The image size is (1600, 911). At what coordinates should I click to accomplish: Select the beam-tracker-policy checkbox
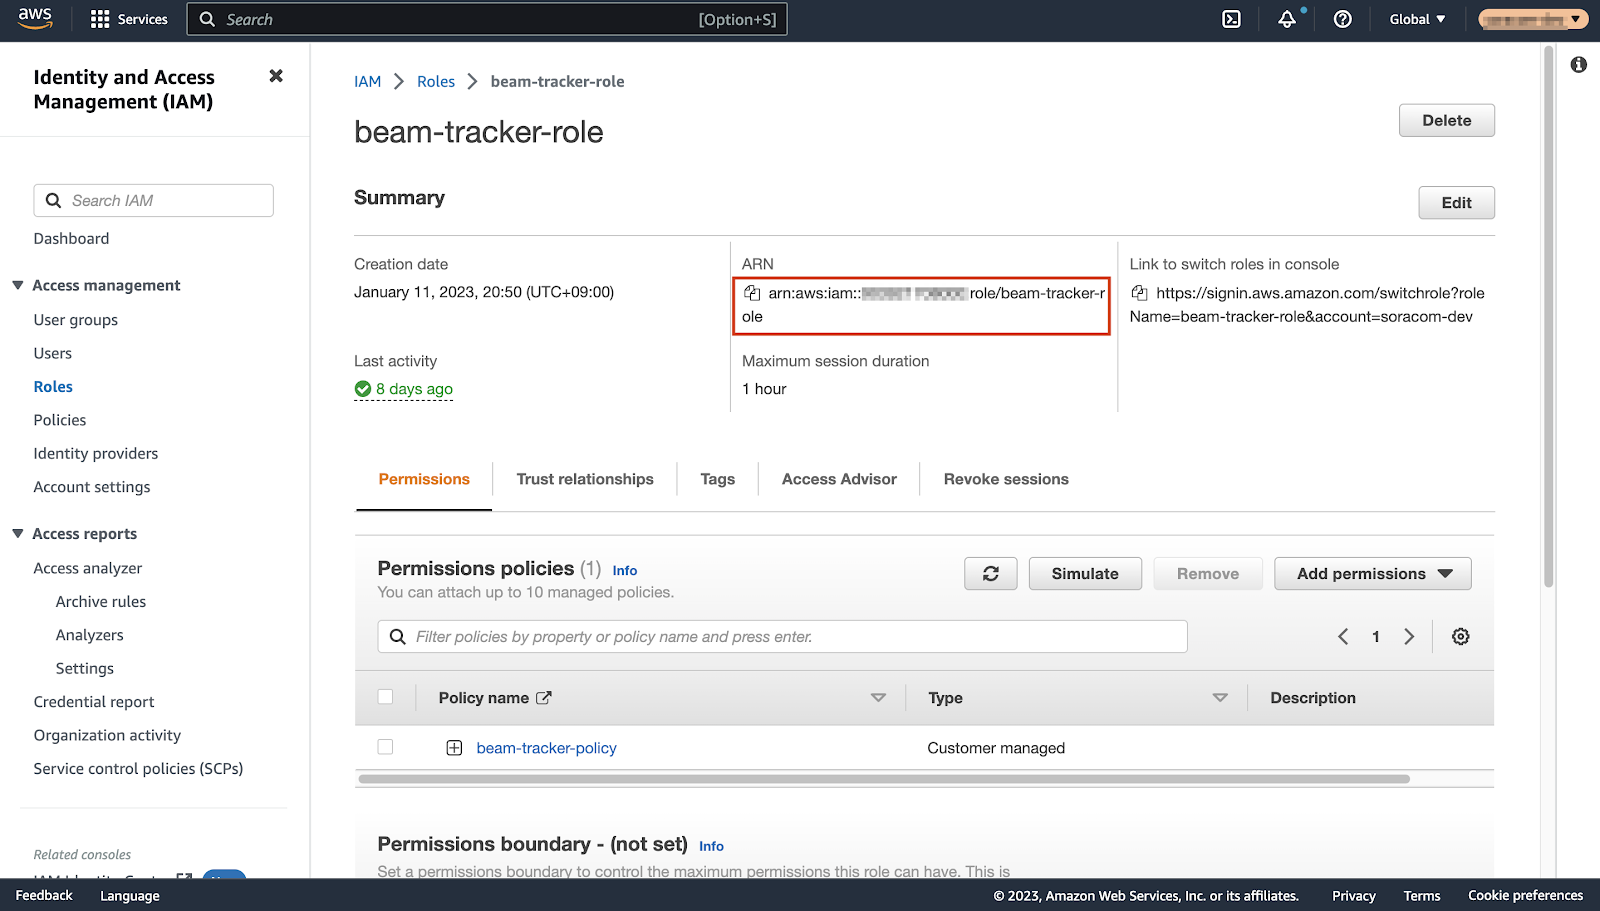coord(386,747)
